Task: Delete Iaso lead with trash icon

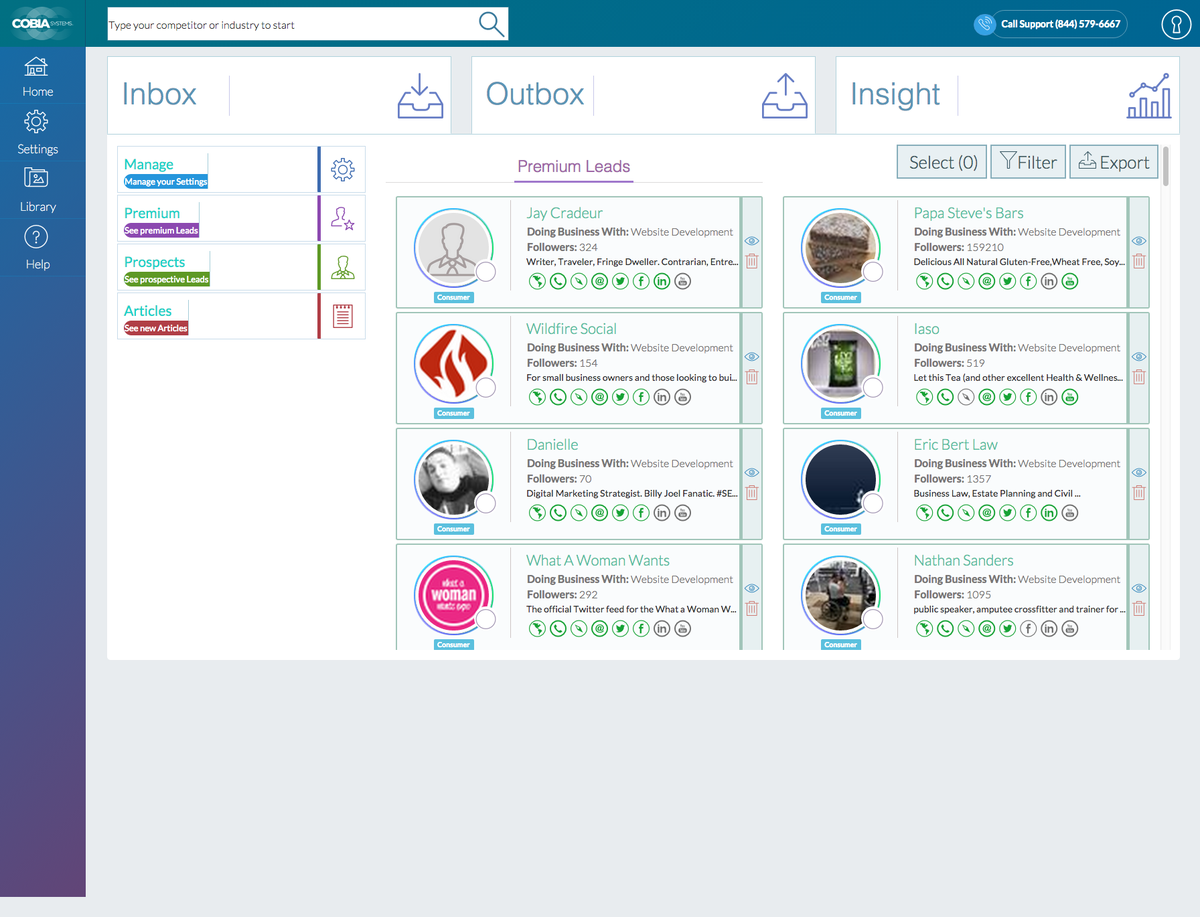Action: coord(1139,377)
